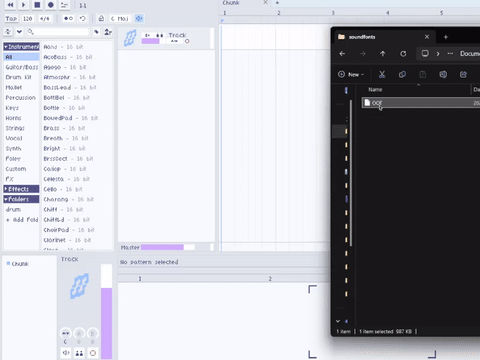Select the ChoirPad 16 bit instrument

click(77, 230)
